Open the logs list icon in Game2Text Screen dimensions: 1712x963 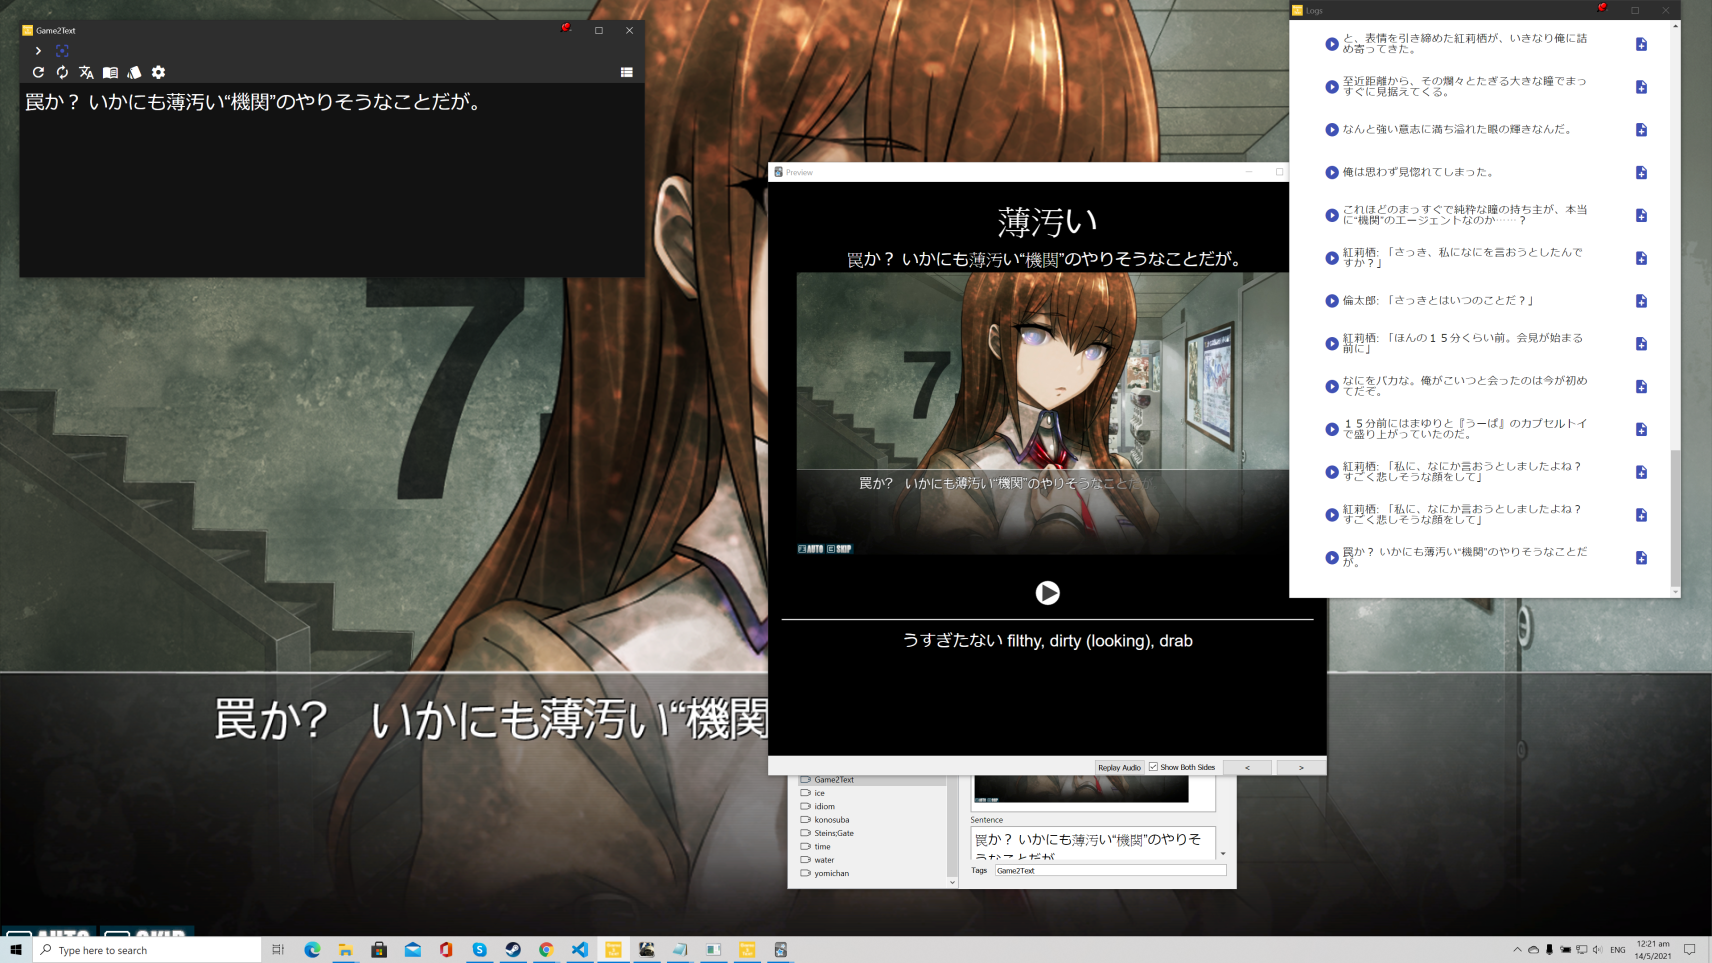coord(627,72)
